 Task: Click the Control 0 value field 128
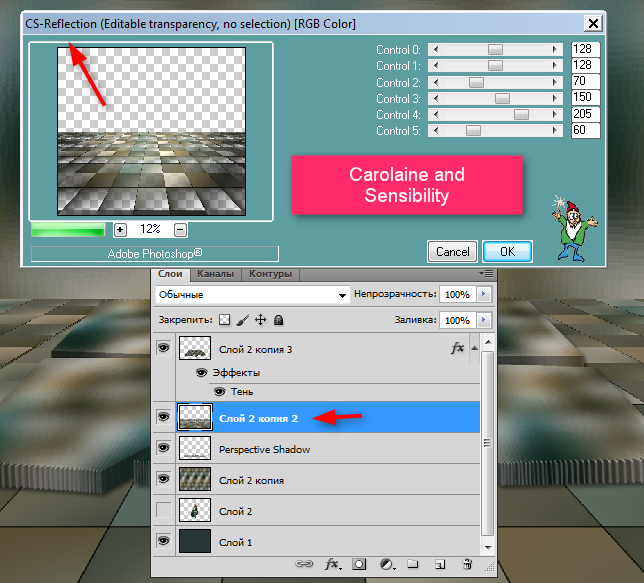tap(586, 49)
